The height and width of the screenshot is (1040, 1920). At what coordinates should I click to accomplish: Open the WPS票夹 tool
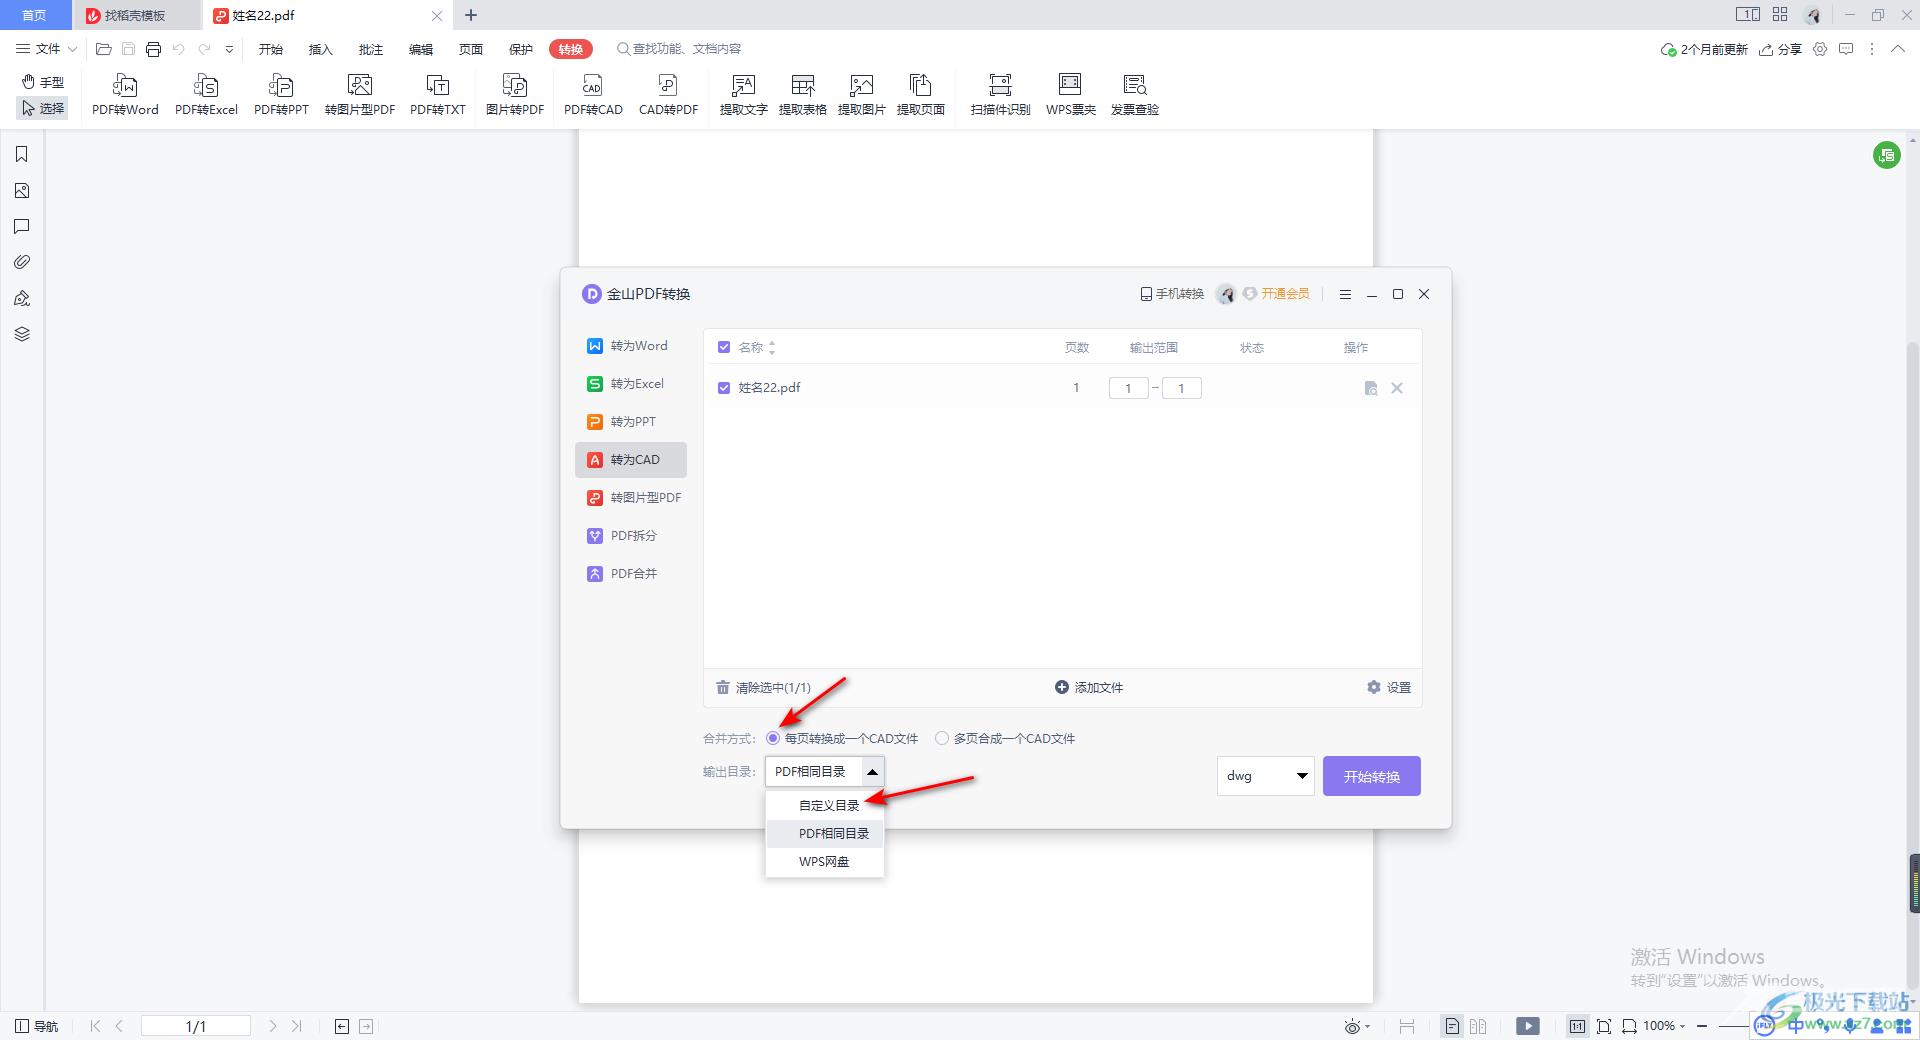click(1070, 95)
